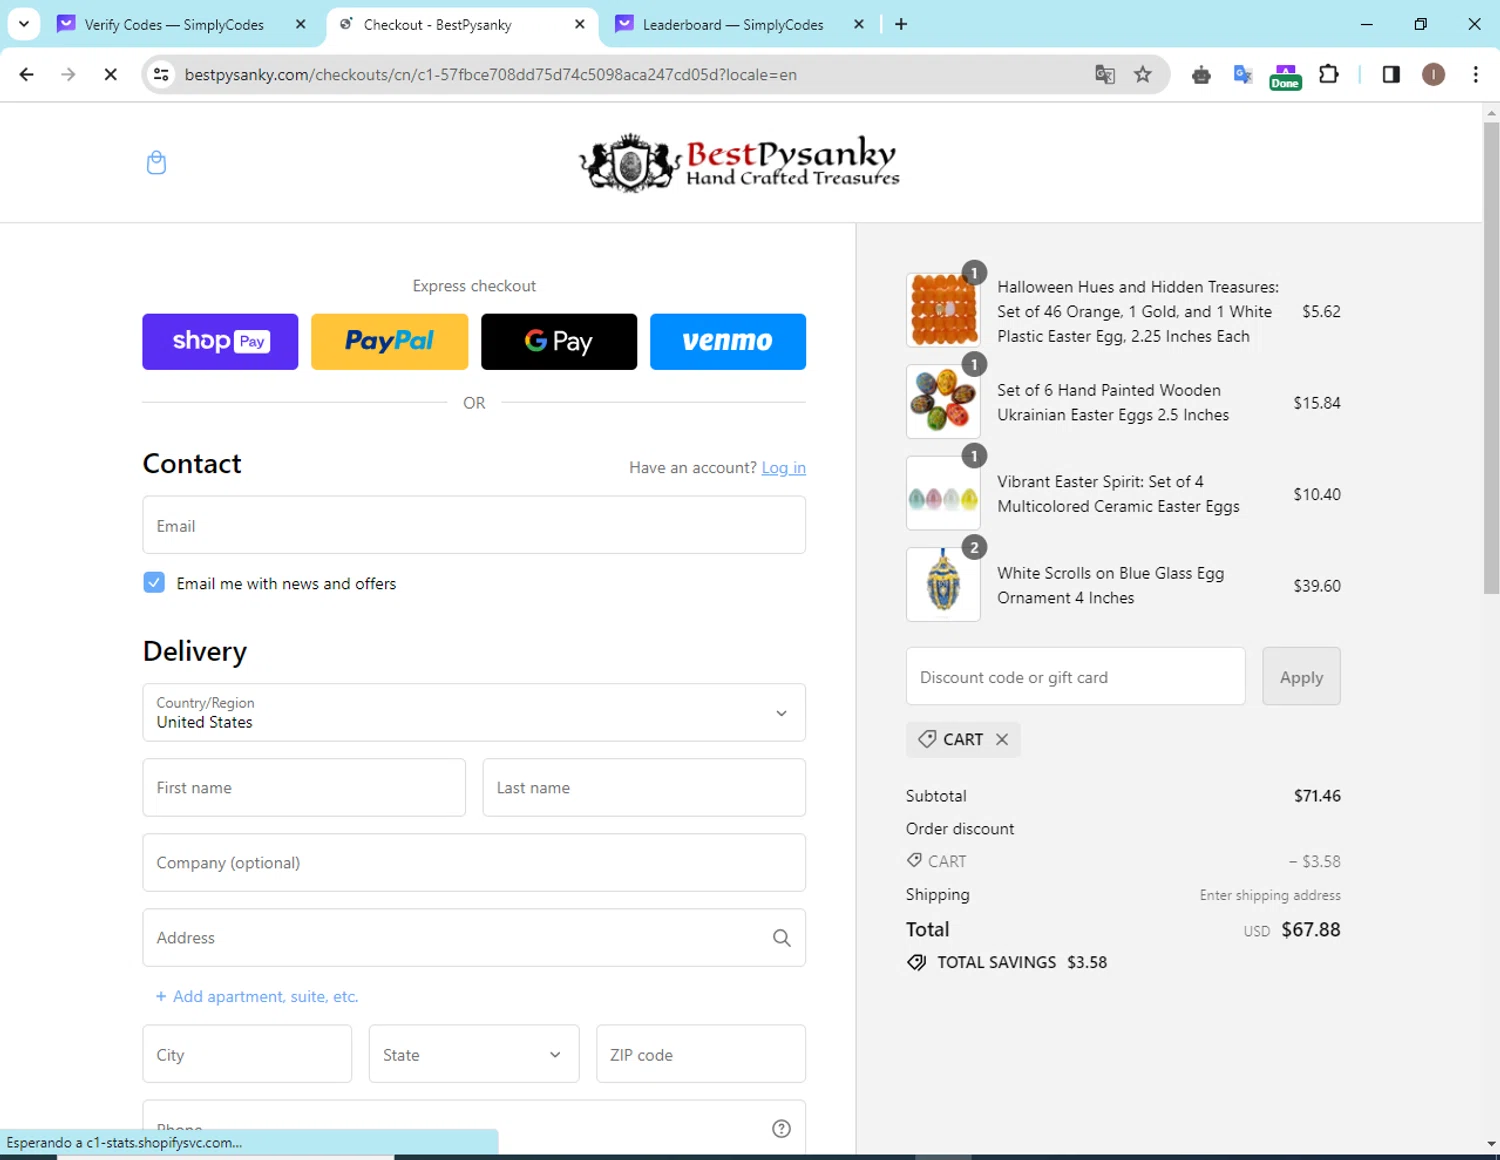
Task: Click the Hand Painted Wooden eggs thumbnail
Action: coord(943,401)
